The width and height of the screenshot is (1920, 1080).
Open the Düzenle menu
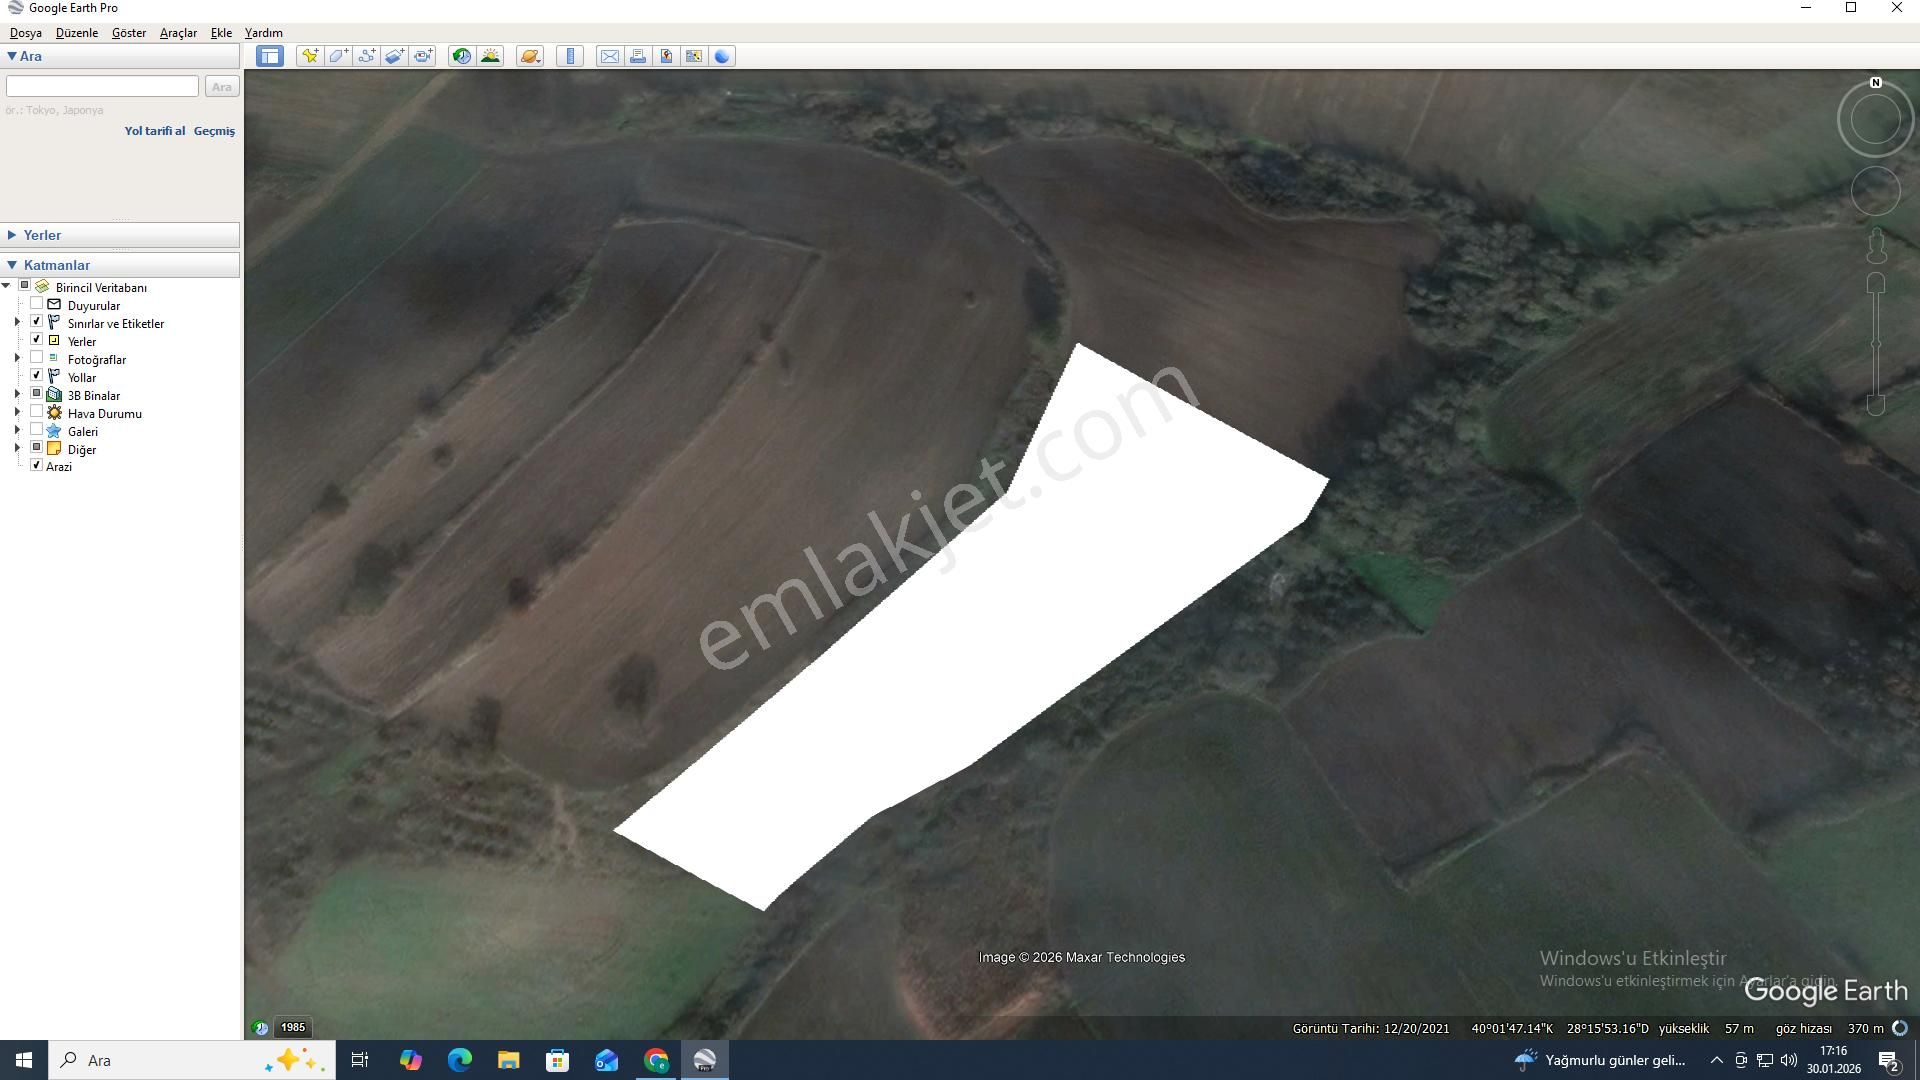click(x=77, y=33)
